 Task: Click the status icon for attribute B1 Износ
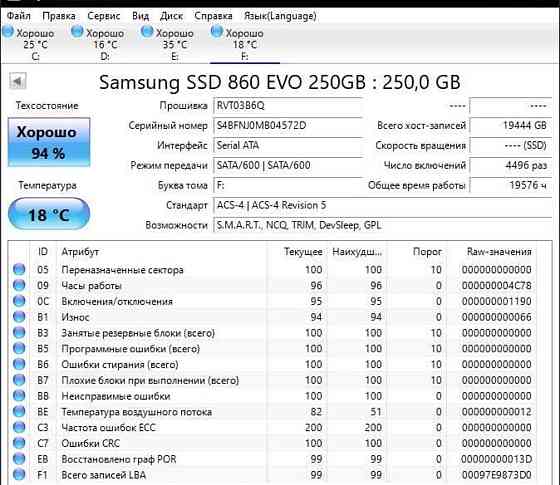19,316
